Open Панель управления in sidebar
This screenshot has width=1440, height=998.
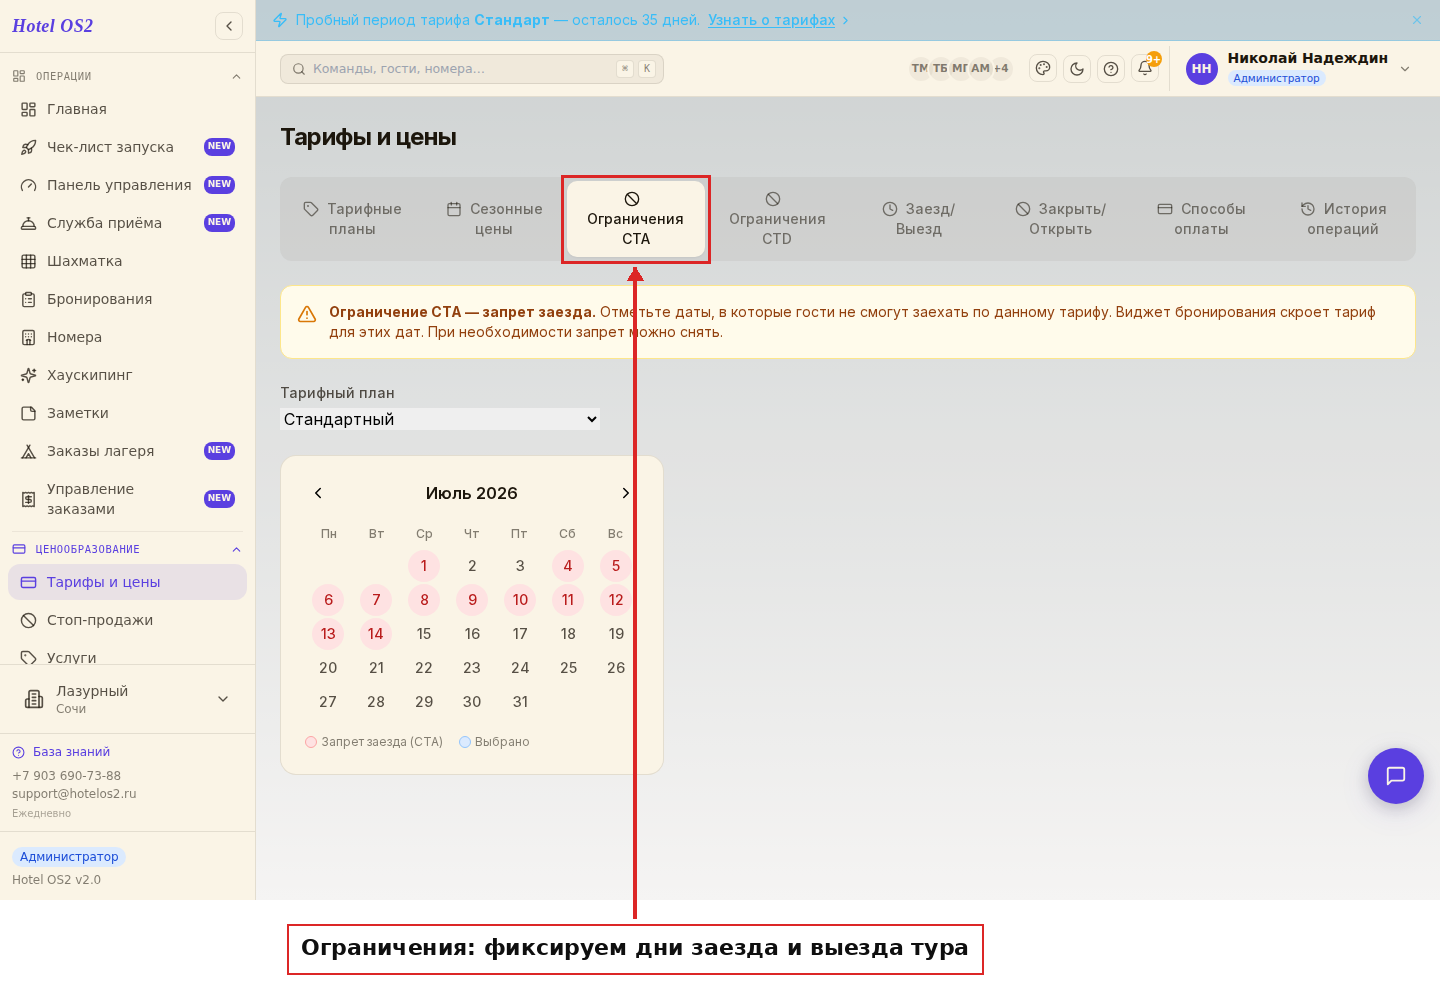tap(127, 185)
